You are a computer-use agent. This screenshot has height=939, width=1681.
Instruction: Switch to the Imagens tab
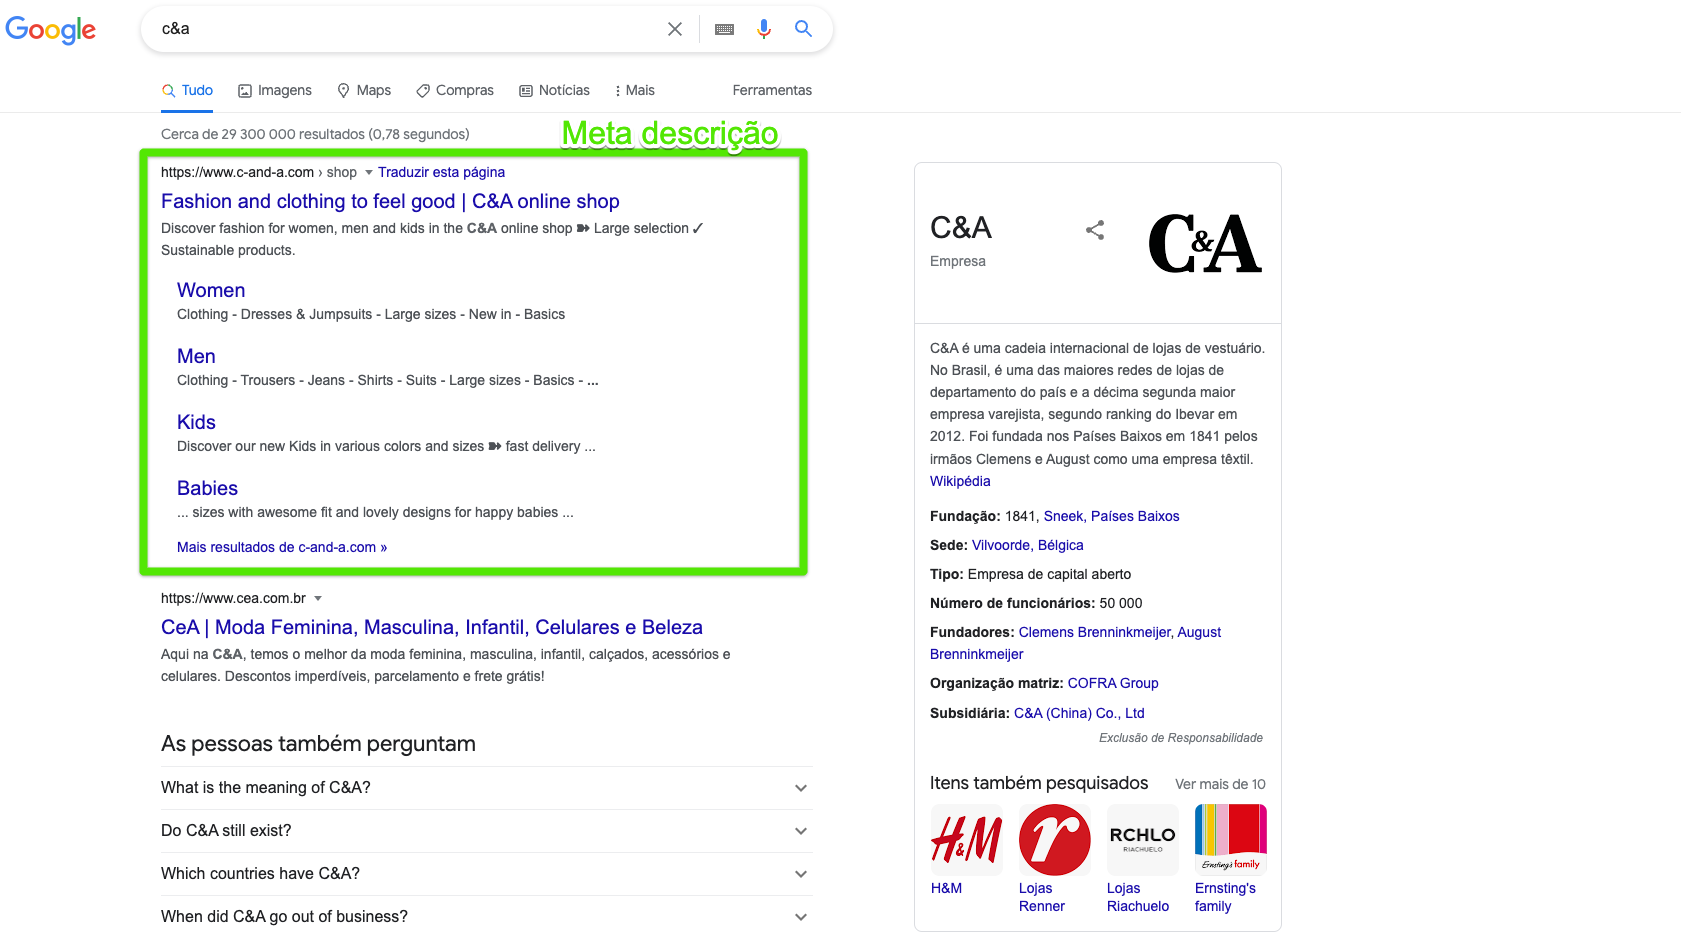(x=275, y=90)
